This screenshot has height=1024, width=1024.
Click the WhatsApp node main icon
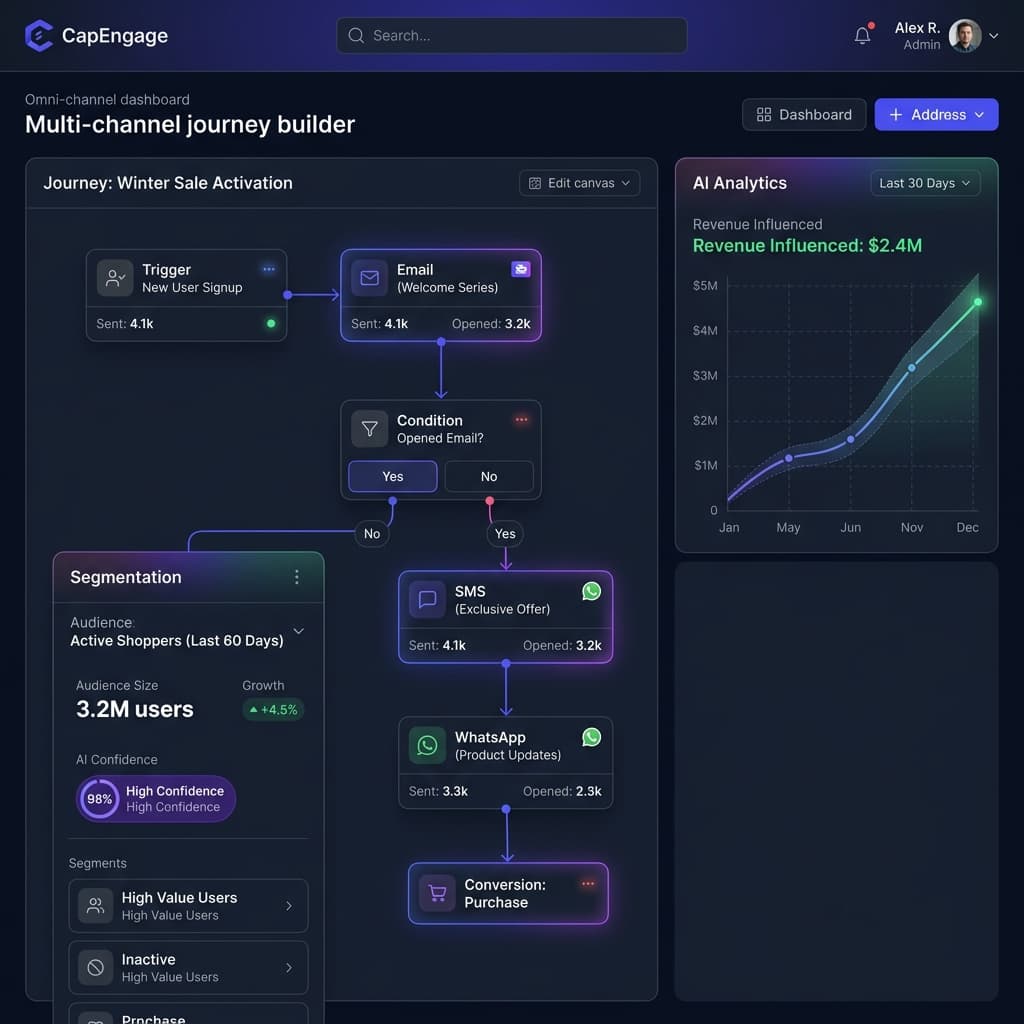(427, 745)
